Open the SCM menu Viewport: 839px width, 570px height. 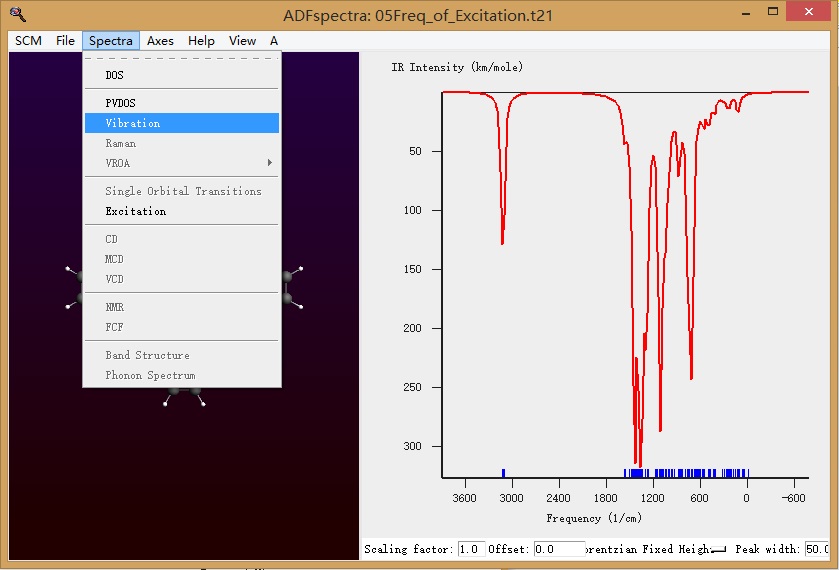tap(28, 41)
